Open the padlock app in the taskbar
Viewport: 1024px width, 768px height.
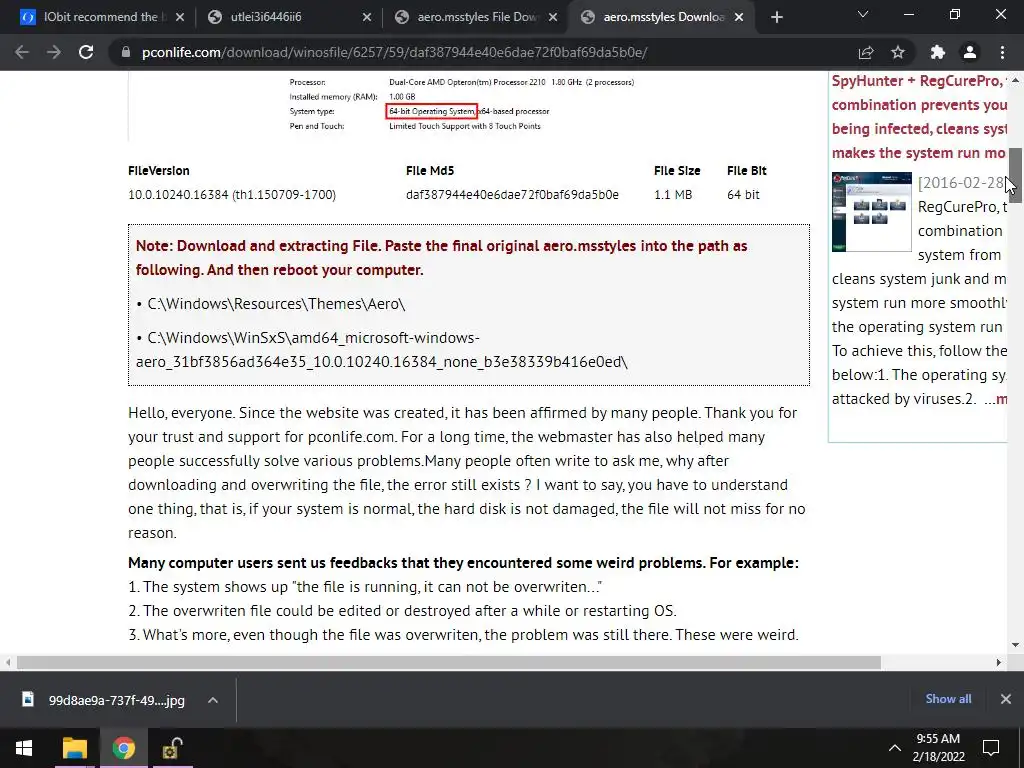172,748
